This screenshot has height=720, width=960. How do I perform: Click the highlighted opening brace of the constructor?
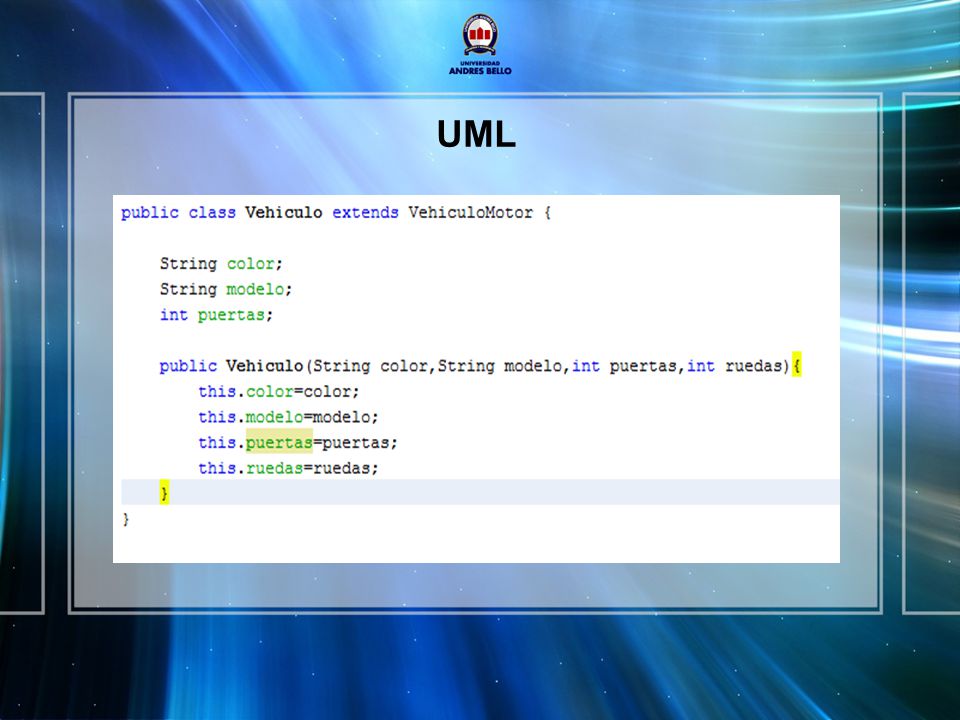(x=797, y=365)
